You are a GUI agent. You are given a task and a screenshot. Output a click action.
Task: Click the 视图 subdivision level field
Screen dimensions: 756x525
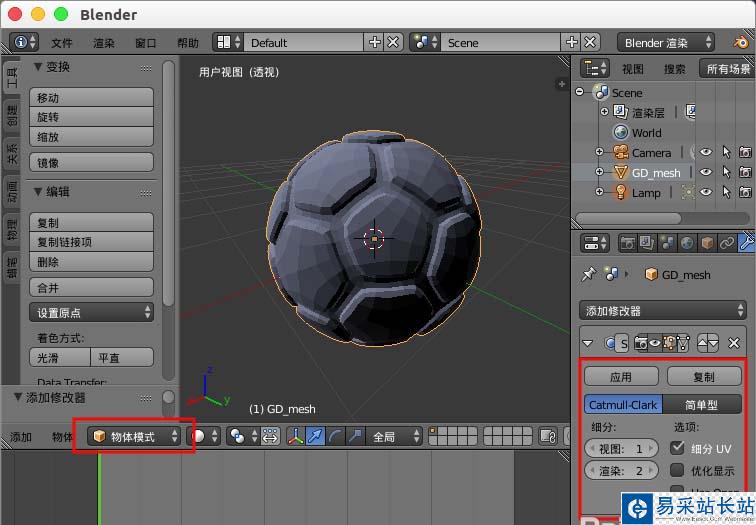coord(621,449)
